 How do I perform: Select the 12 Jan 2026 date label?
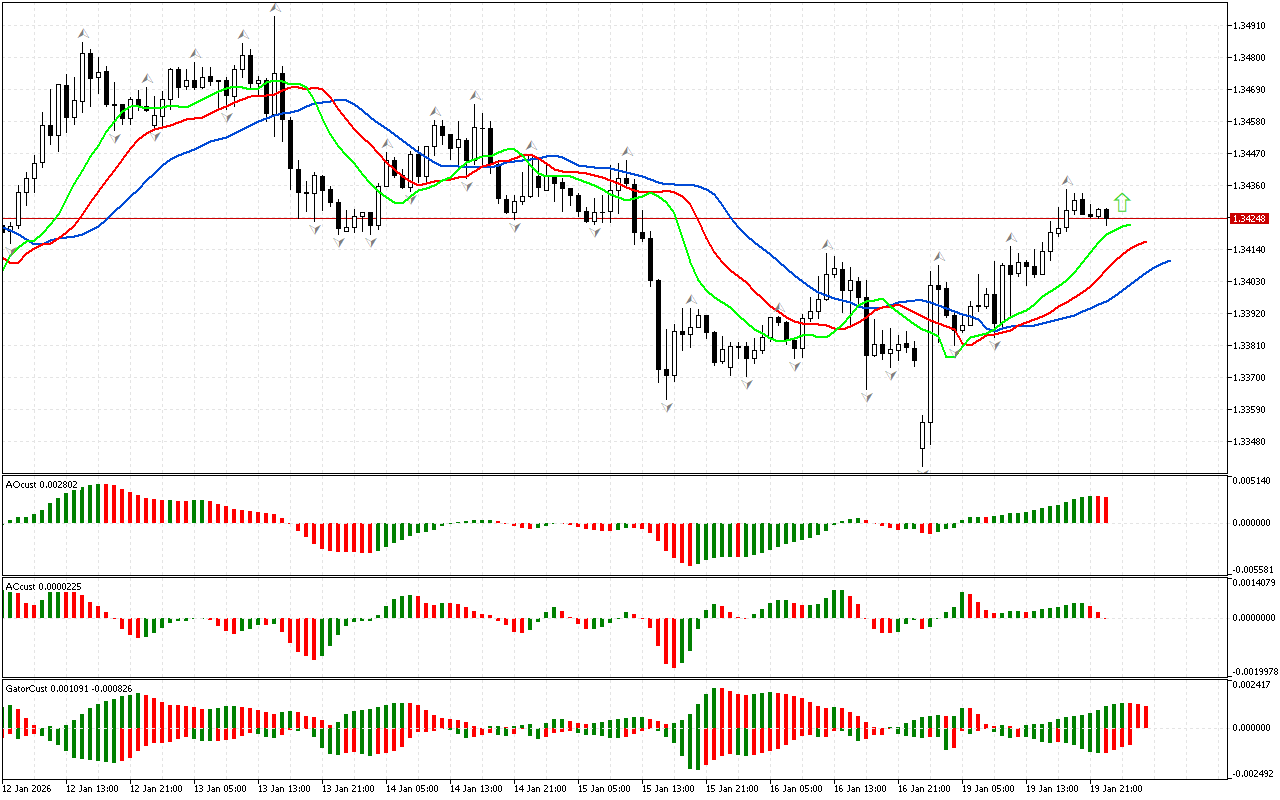coord(27,788)
